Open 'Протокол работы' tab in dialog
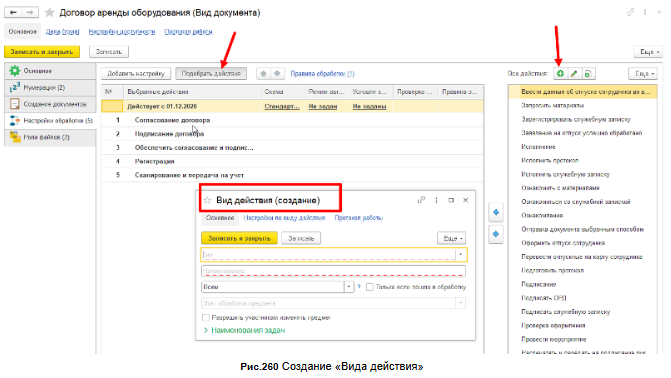 [358, 218]
